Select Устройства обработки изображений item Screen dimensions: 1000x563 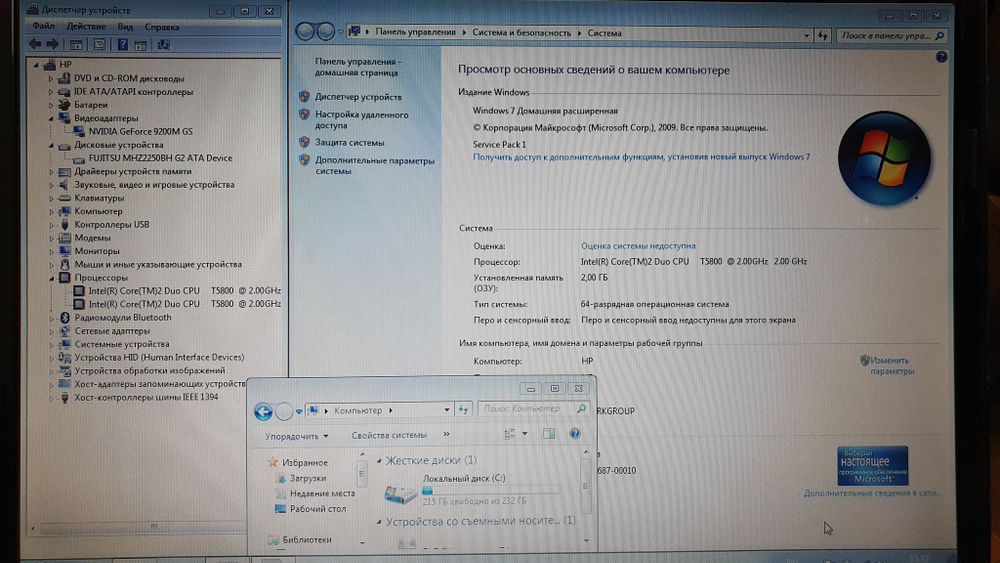pyautogui.click(x=149, y=370)
